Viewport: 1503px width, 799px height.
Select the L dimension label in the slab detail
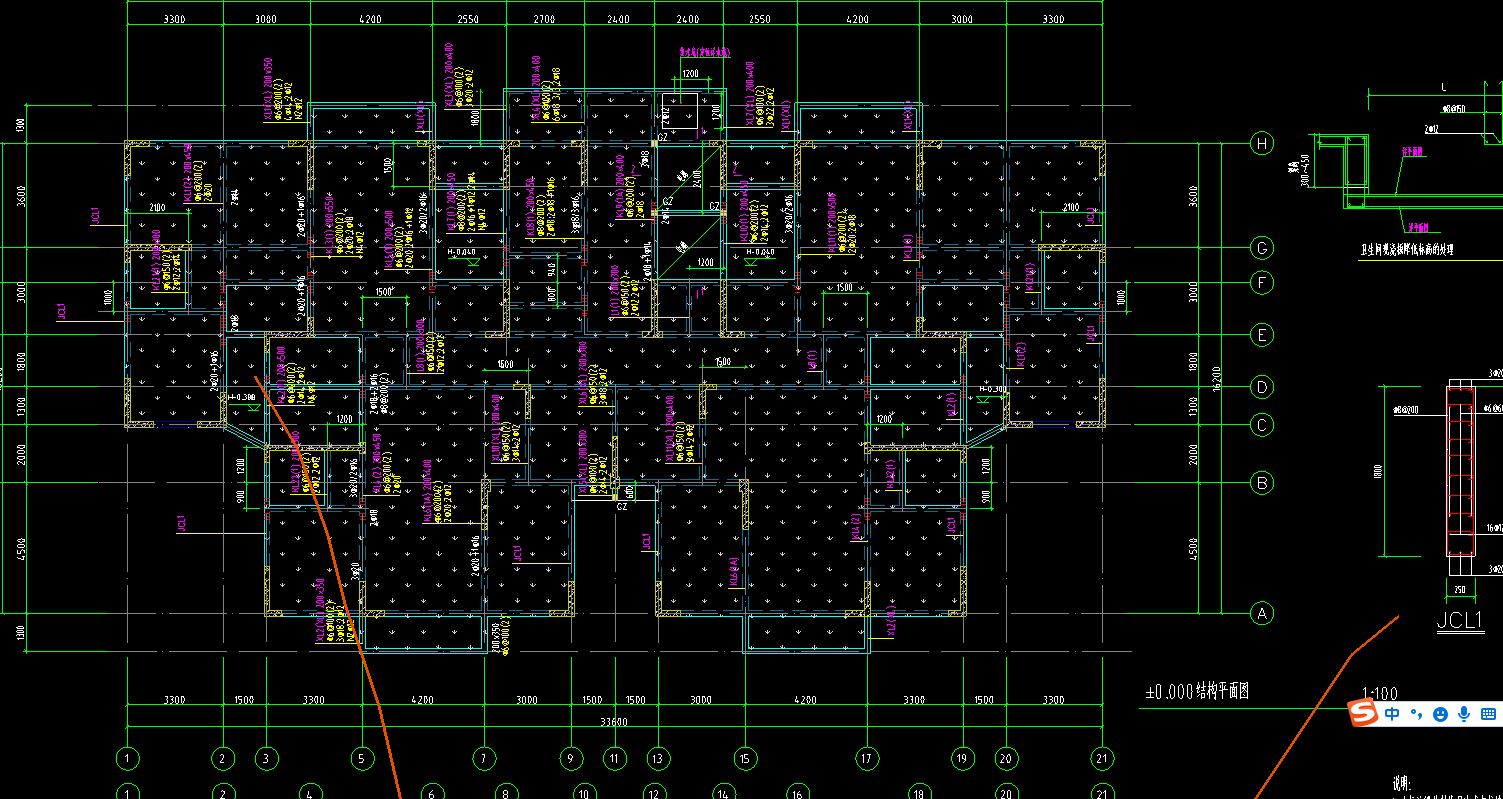coord(1443,88)
